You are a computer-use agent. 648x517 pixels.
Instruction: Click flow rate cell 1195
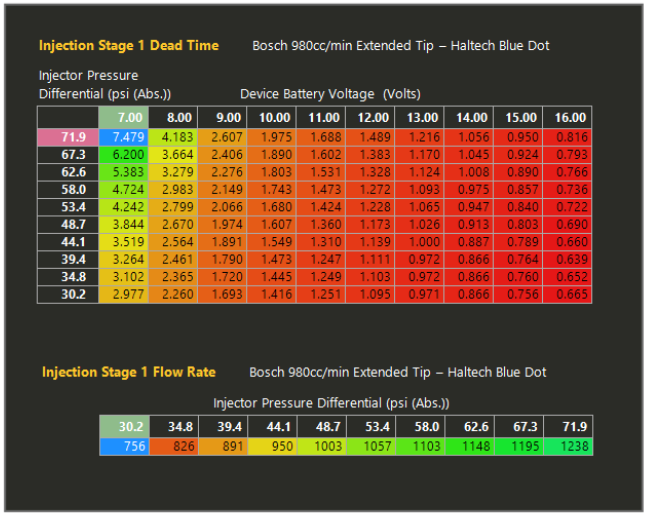(519, 447)
